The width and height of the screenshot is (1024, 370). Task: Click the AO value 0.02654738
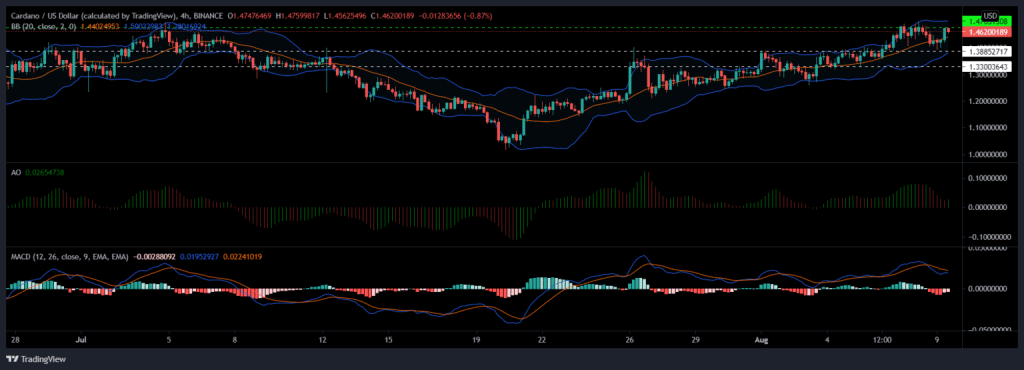point(44,172)
